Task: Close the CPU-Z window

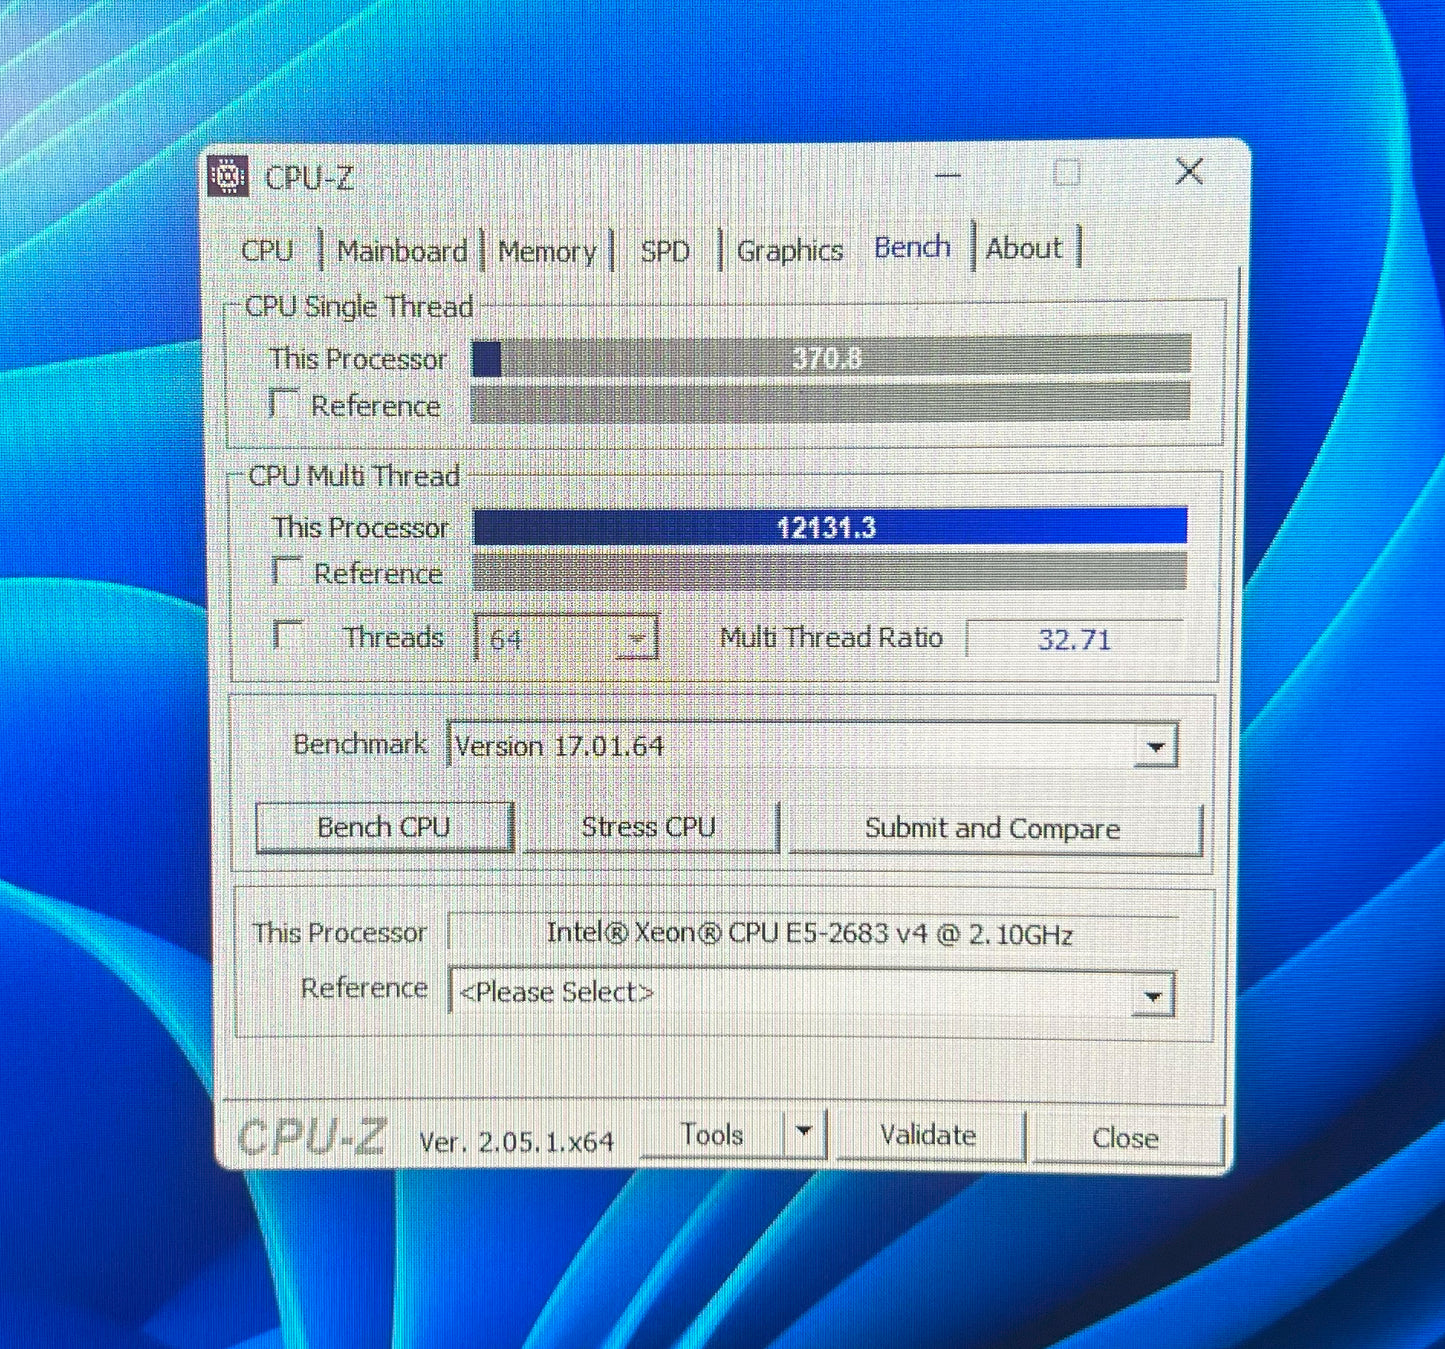Action: [x=1188, y=172]
